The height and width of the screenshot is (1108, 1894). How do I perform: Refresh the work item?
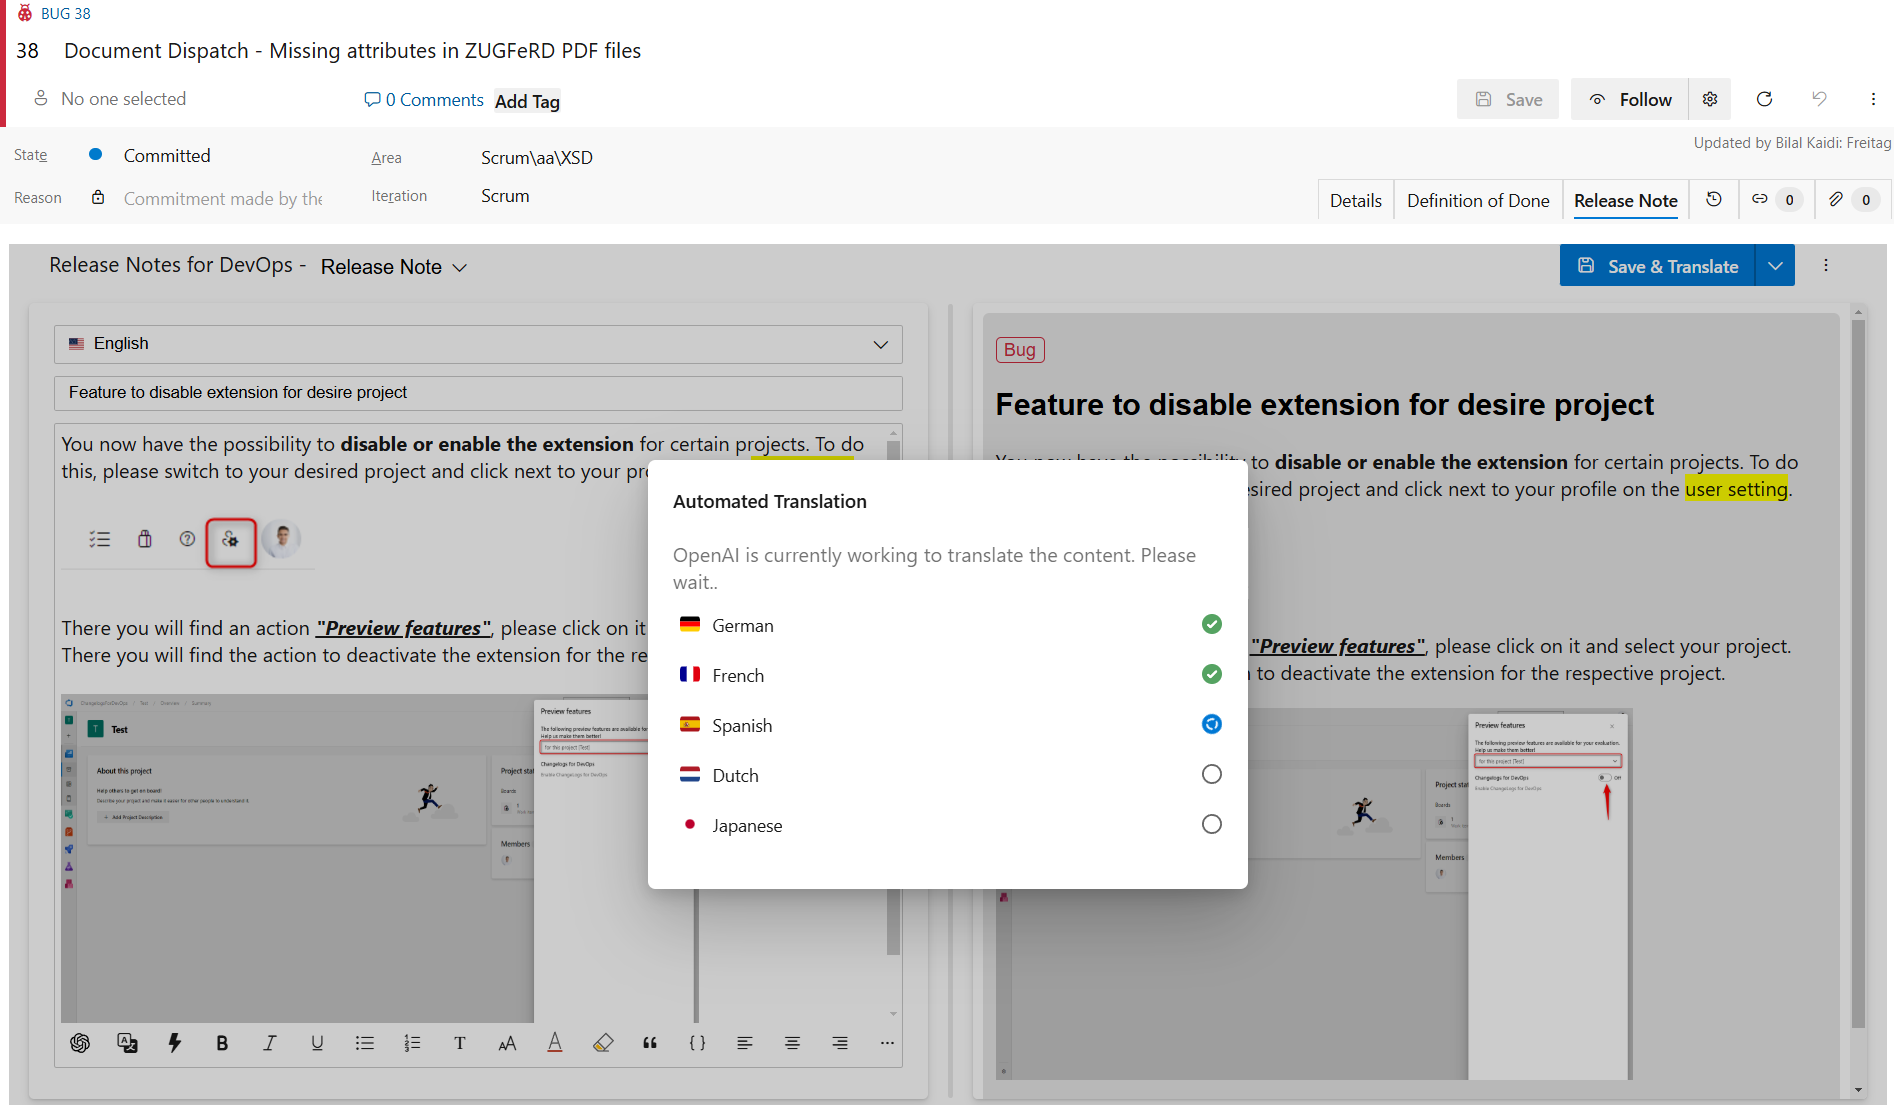[1764, 99]
